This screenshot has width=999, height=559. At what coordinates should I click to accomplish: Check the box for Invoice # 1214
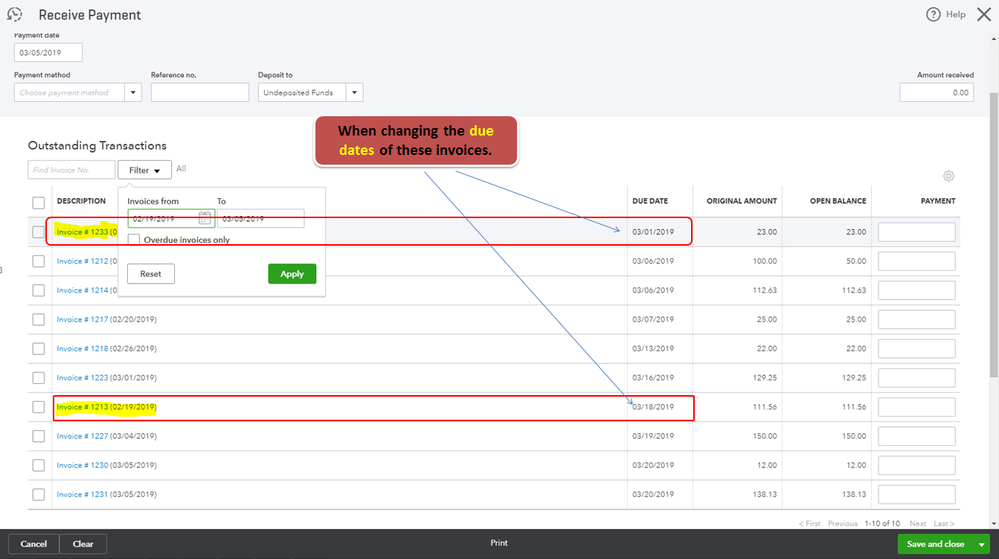38,290
